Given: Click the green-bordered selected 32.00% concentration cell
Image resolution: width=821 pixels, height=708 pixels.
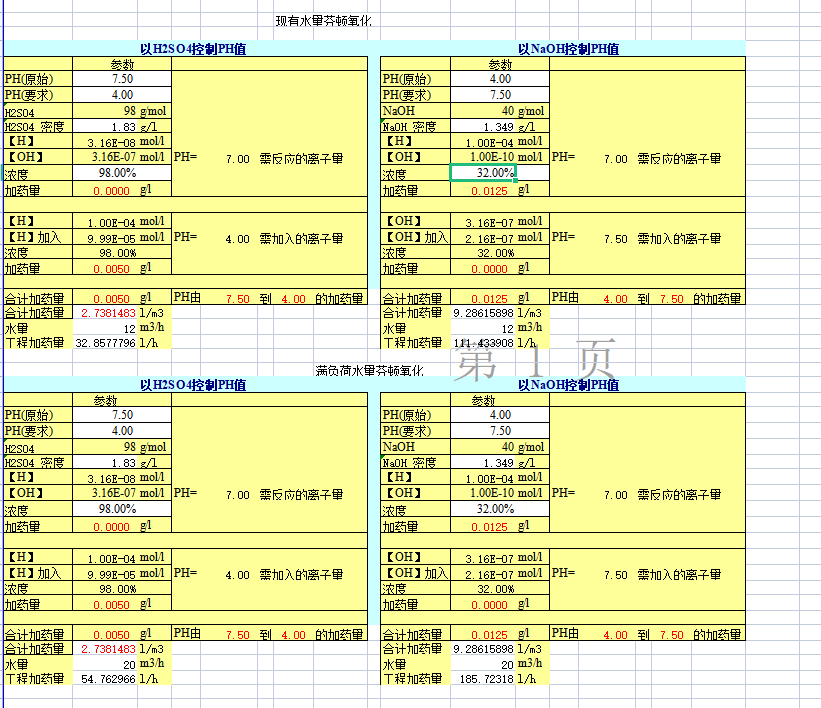Looking at the screenshot, I should click(483, 173).
